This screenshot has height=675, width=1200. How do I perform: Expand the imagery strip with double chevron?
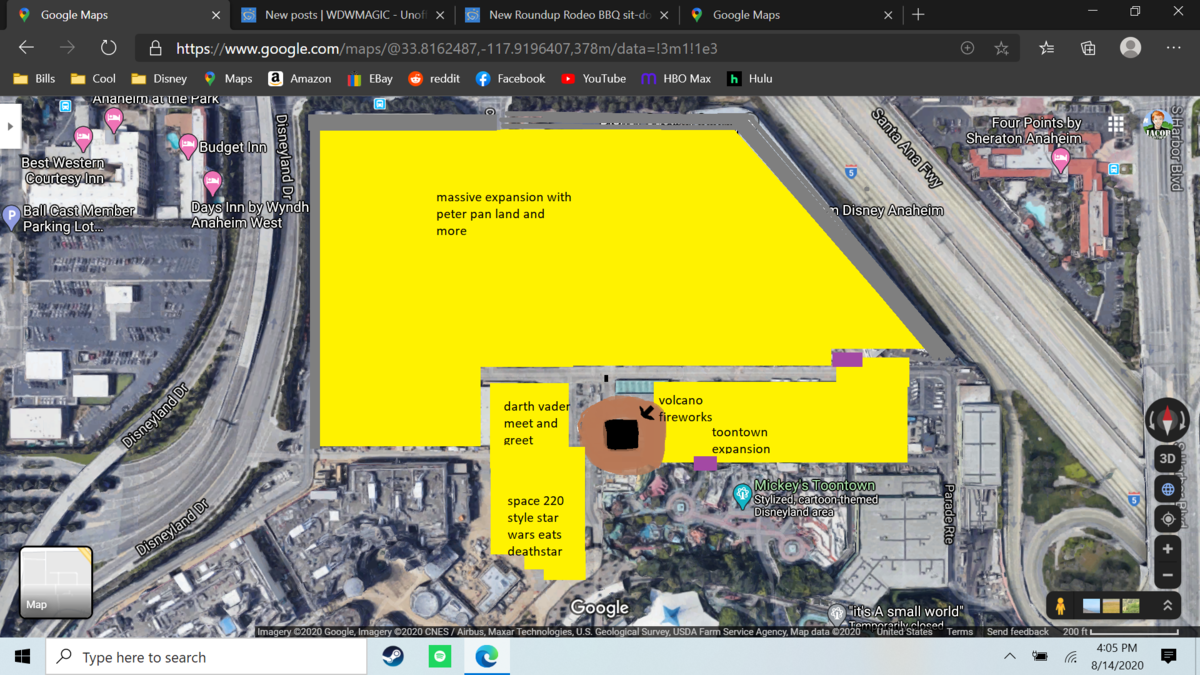tap(1167, 606)
